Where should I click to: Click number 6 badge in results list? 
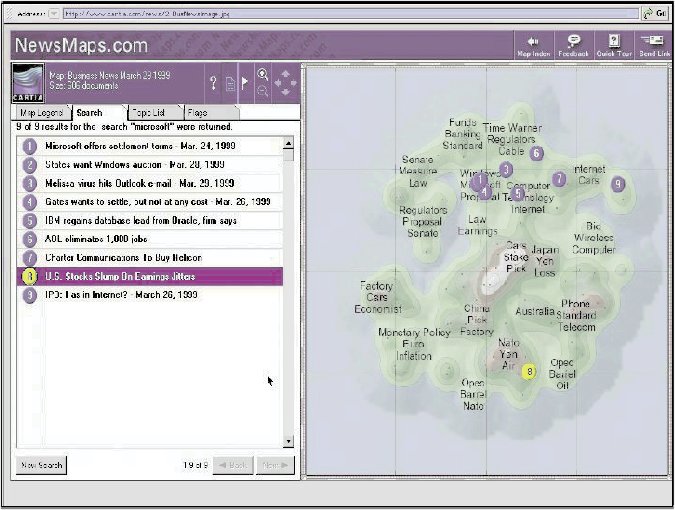click(29, 239)
